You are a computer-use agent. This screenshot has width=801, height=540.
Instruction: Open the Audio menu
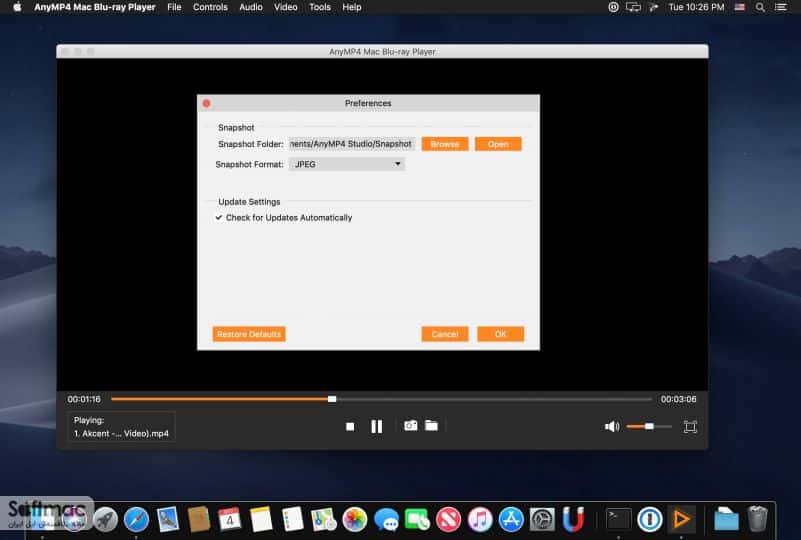tap(251, 7)
